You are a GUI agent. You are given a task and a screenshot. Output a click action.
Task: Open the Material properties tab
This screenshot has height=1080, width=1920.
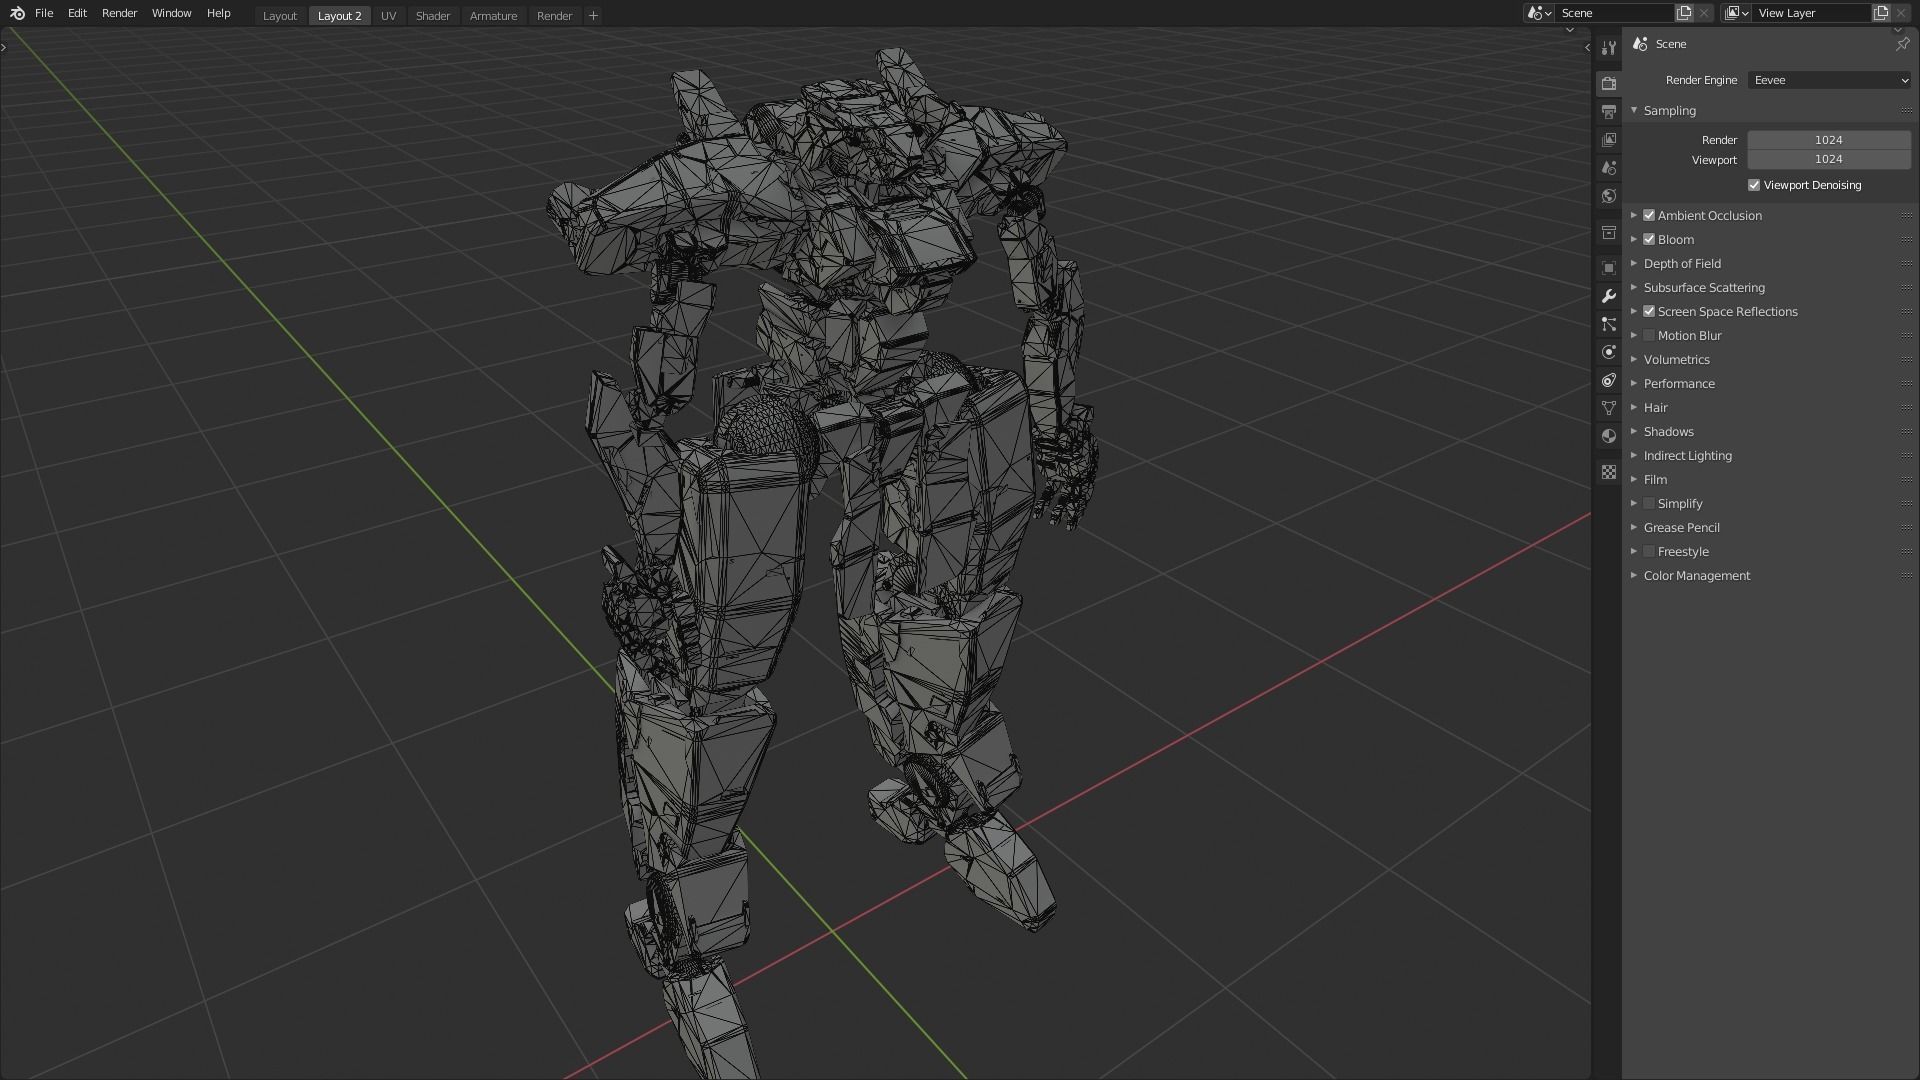1608,436
